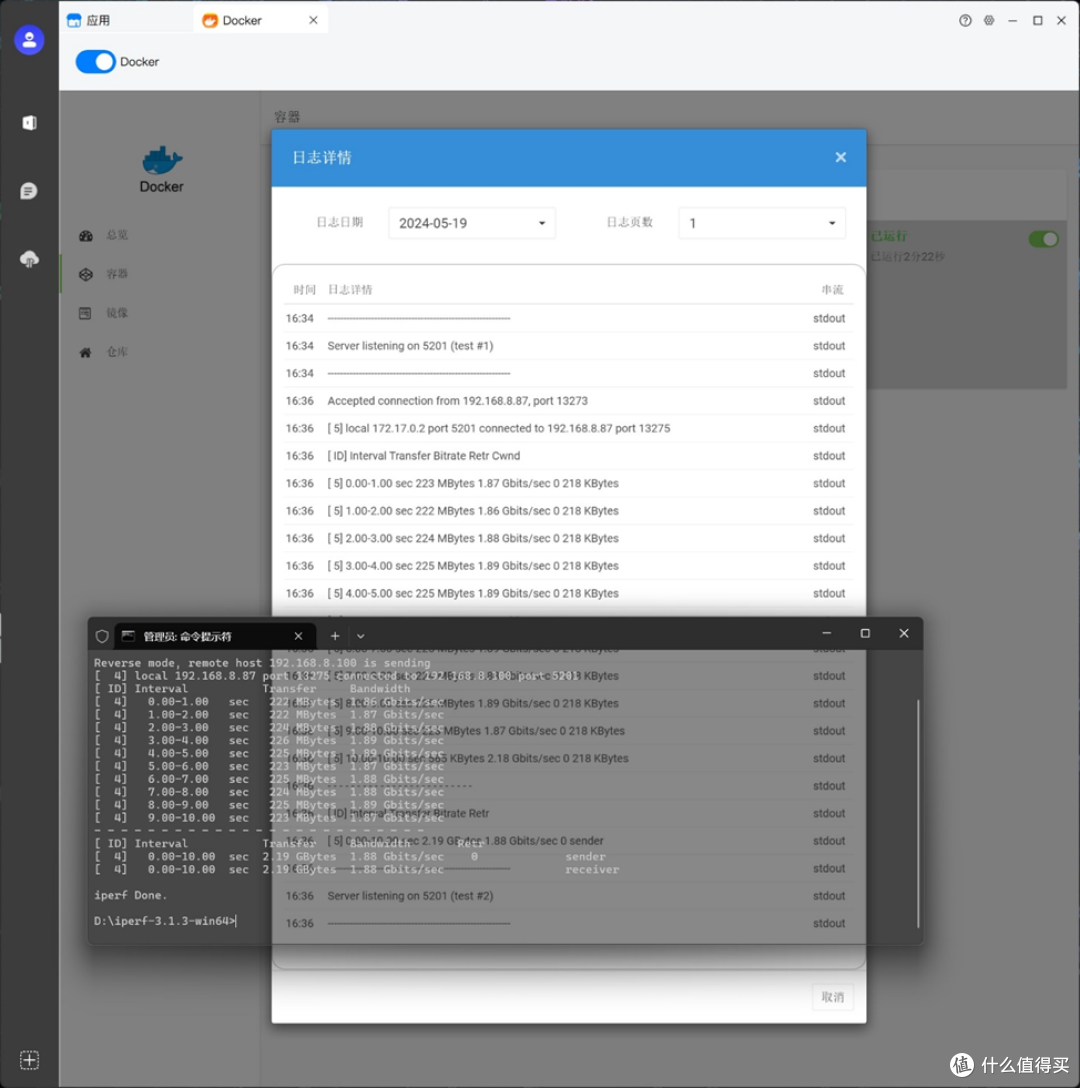This screenshot has width=1080, height=1088.
Task: Toggle the Docker main switch off
Action: pyautogui.click(x=95, y=62)
